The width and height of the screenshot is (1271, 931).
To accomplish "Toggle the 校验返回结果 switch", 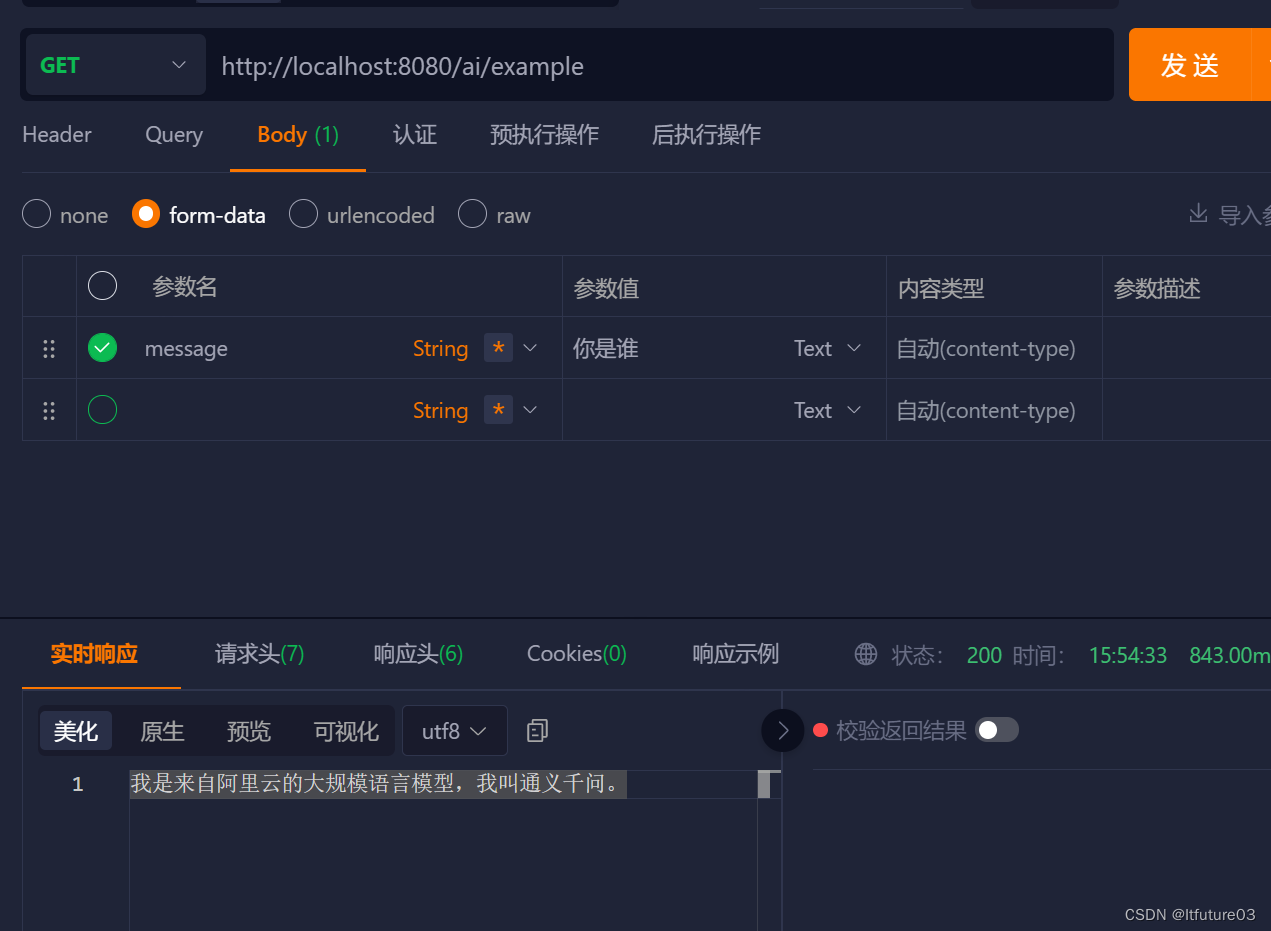I will pos(997,730).
